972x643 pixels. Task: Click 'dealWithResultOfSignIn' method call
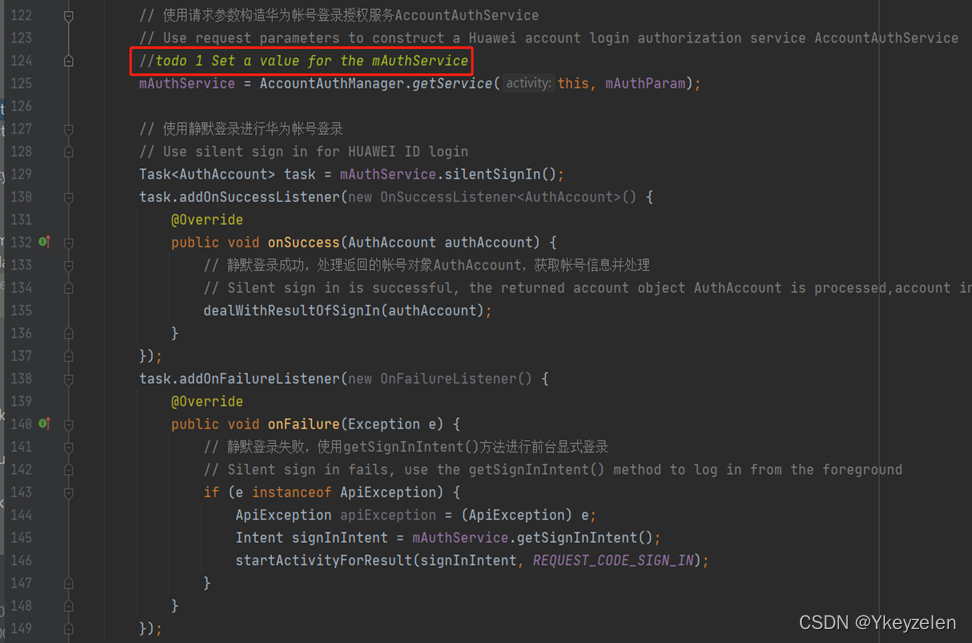click(291, 311)
